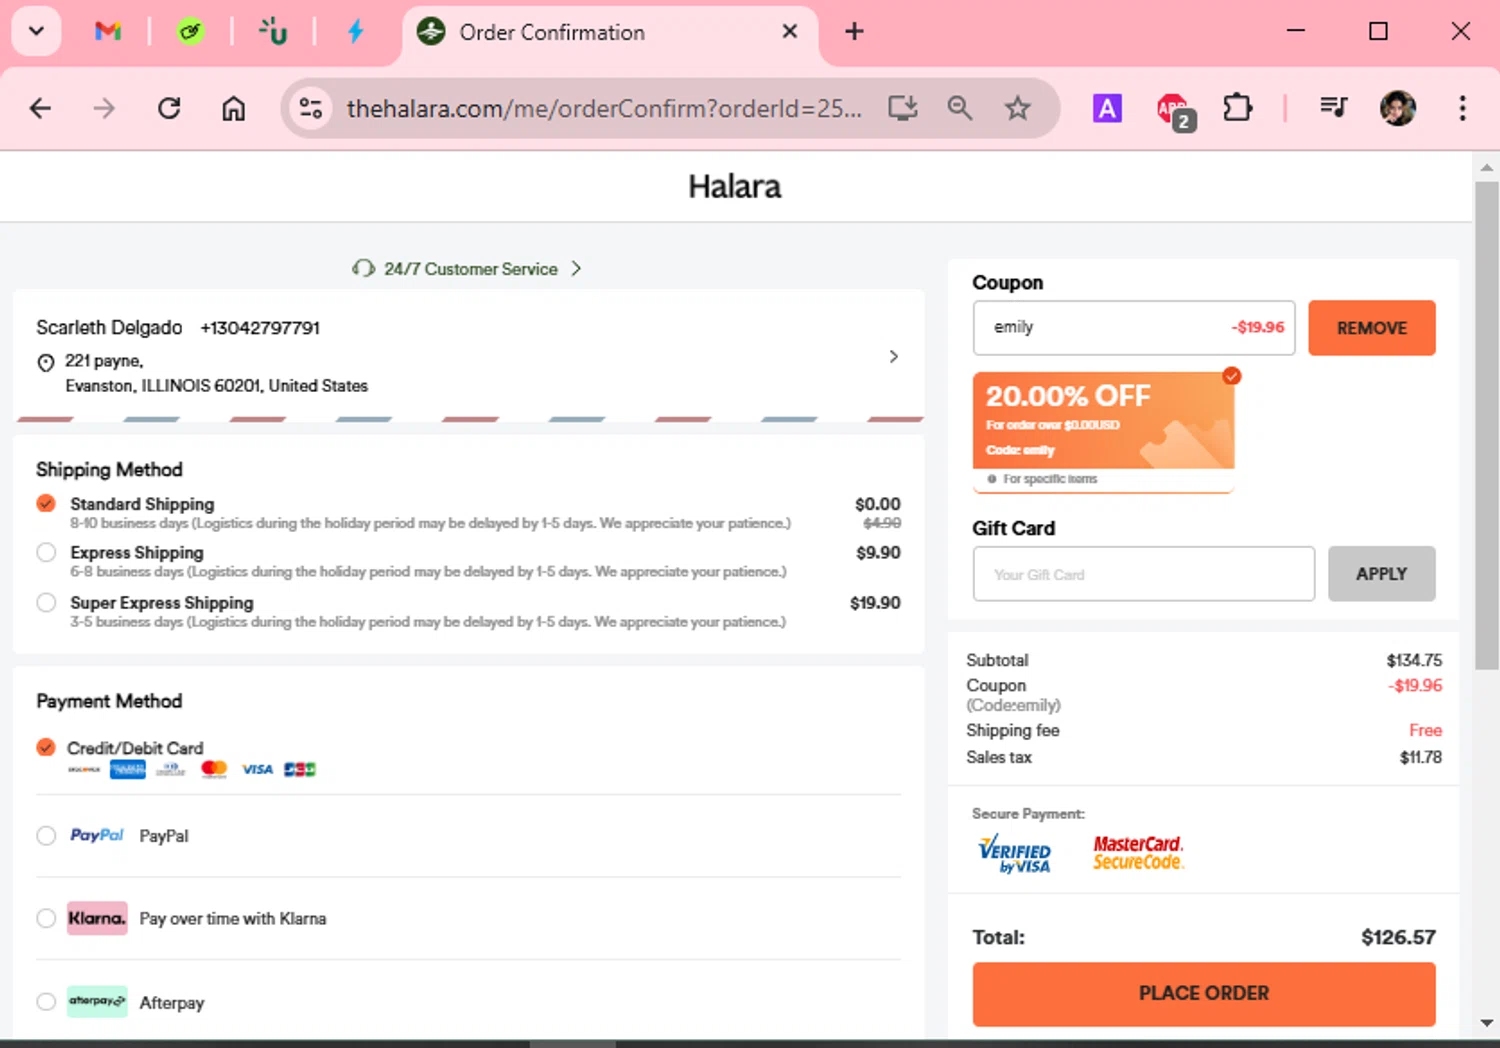This screenshot has height=1048, width=1500.
Task: Click the page scroll up arrow
Action: pyautogui.click(x=1487, y=167)
